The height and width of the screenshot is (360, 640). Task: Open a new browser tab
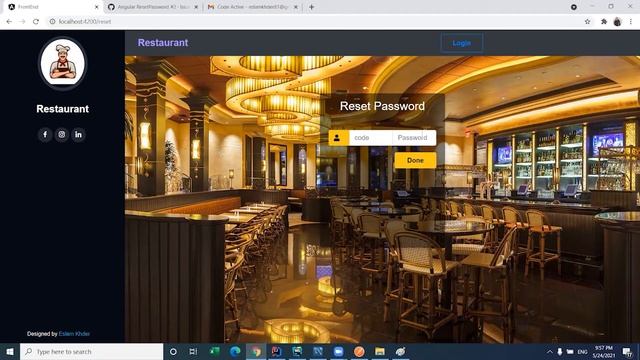(311, 7)
